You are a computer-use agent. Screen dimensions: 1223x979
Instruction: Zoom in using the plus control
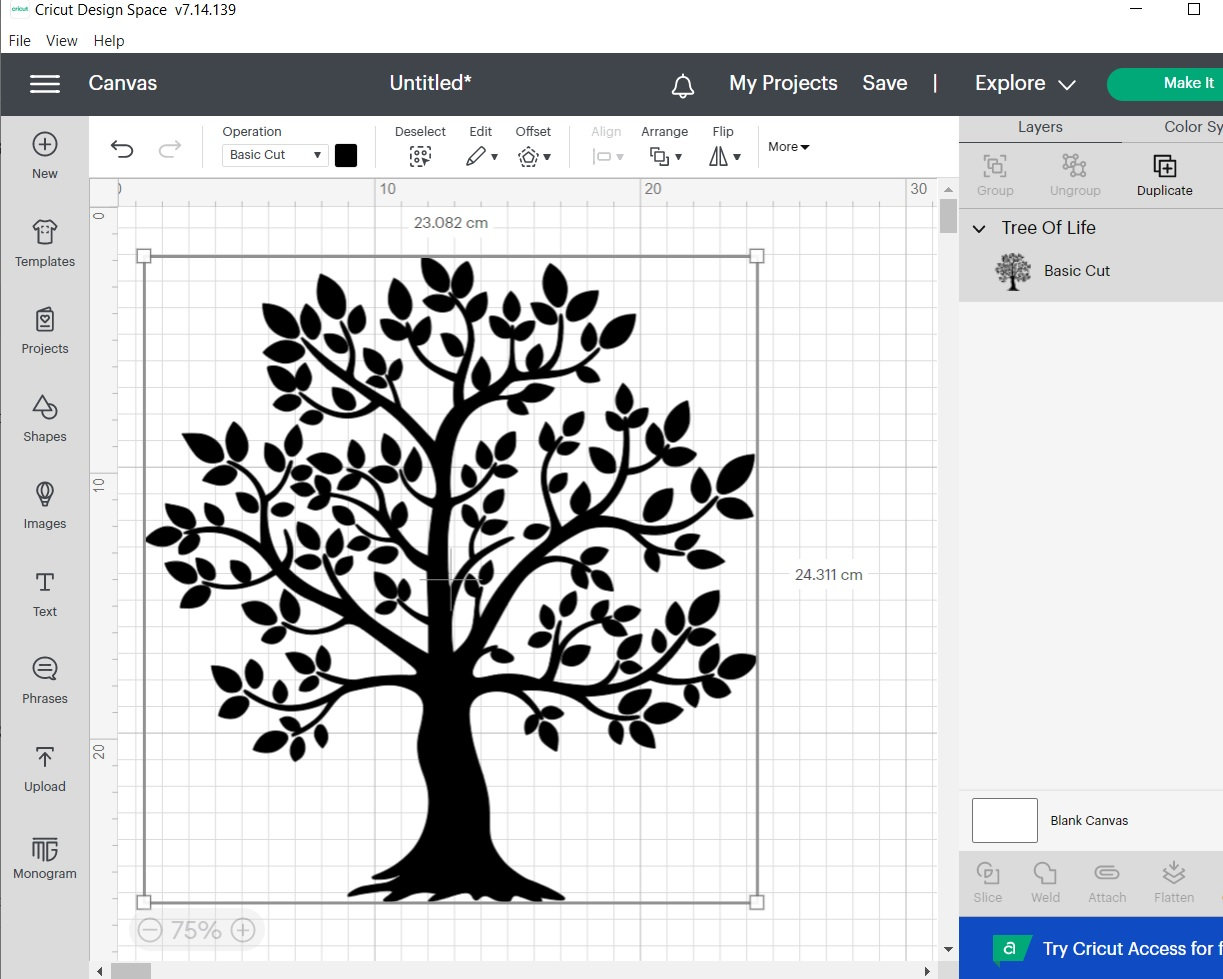pos(242,929)
